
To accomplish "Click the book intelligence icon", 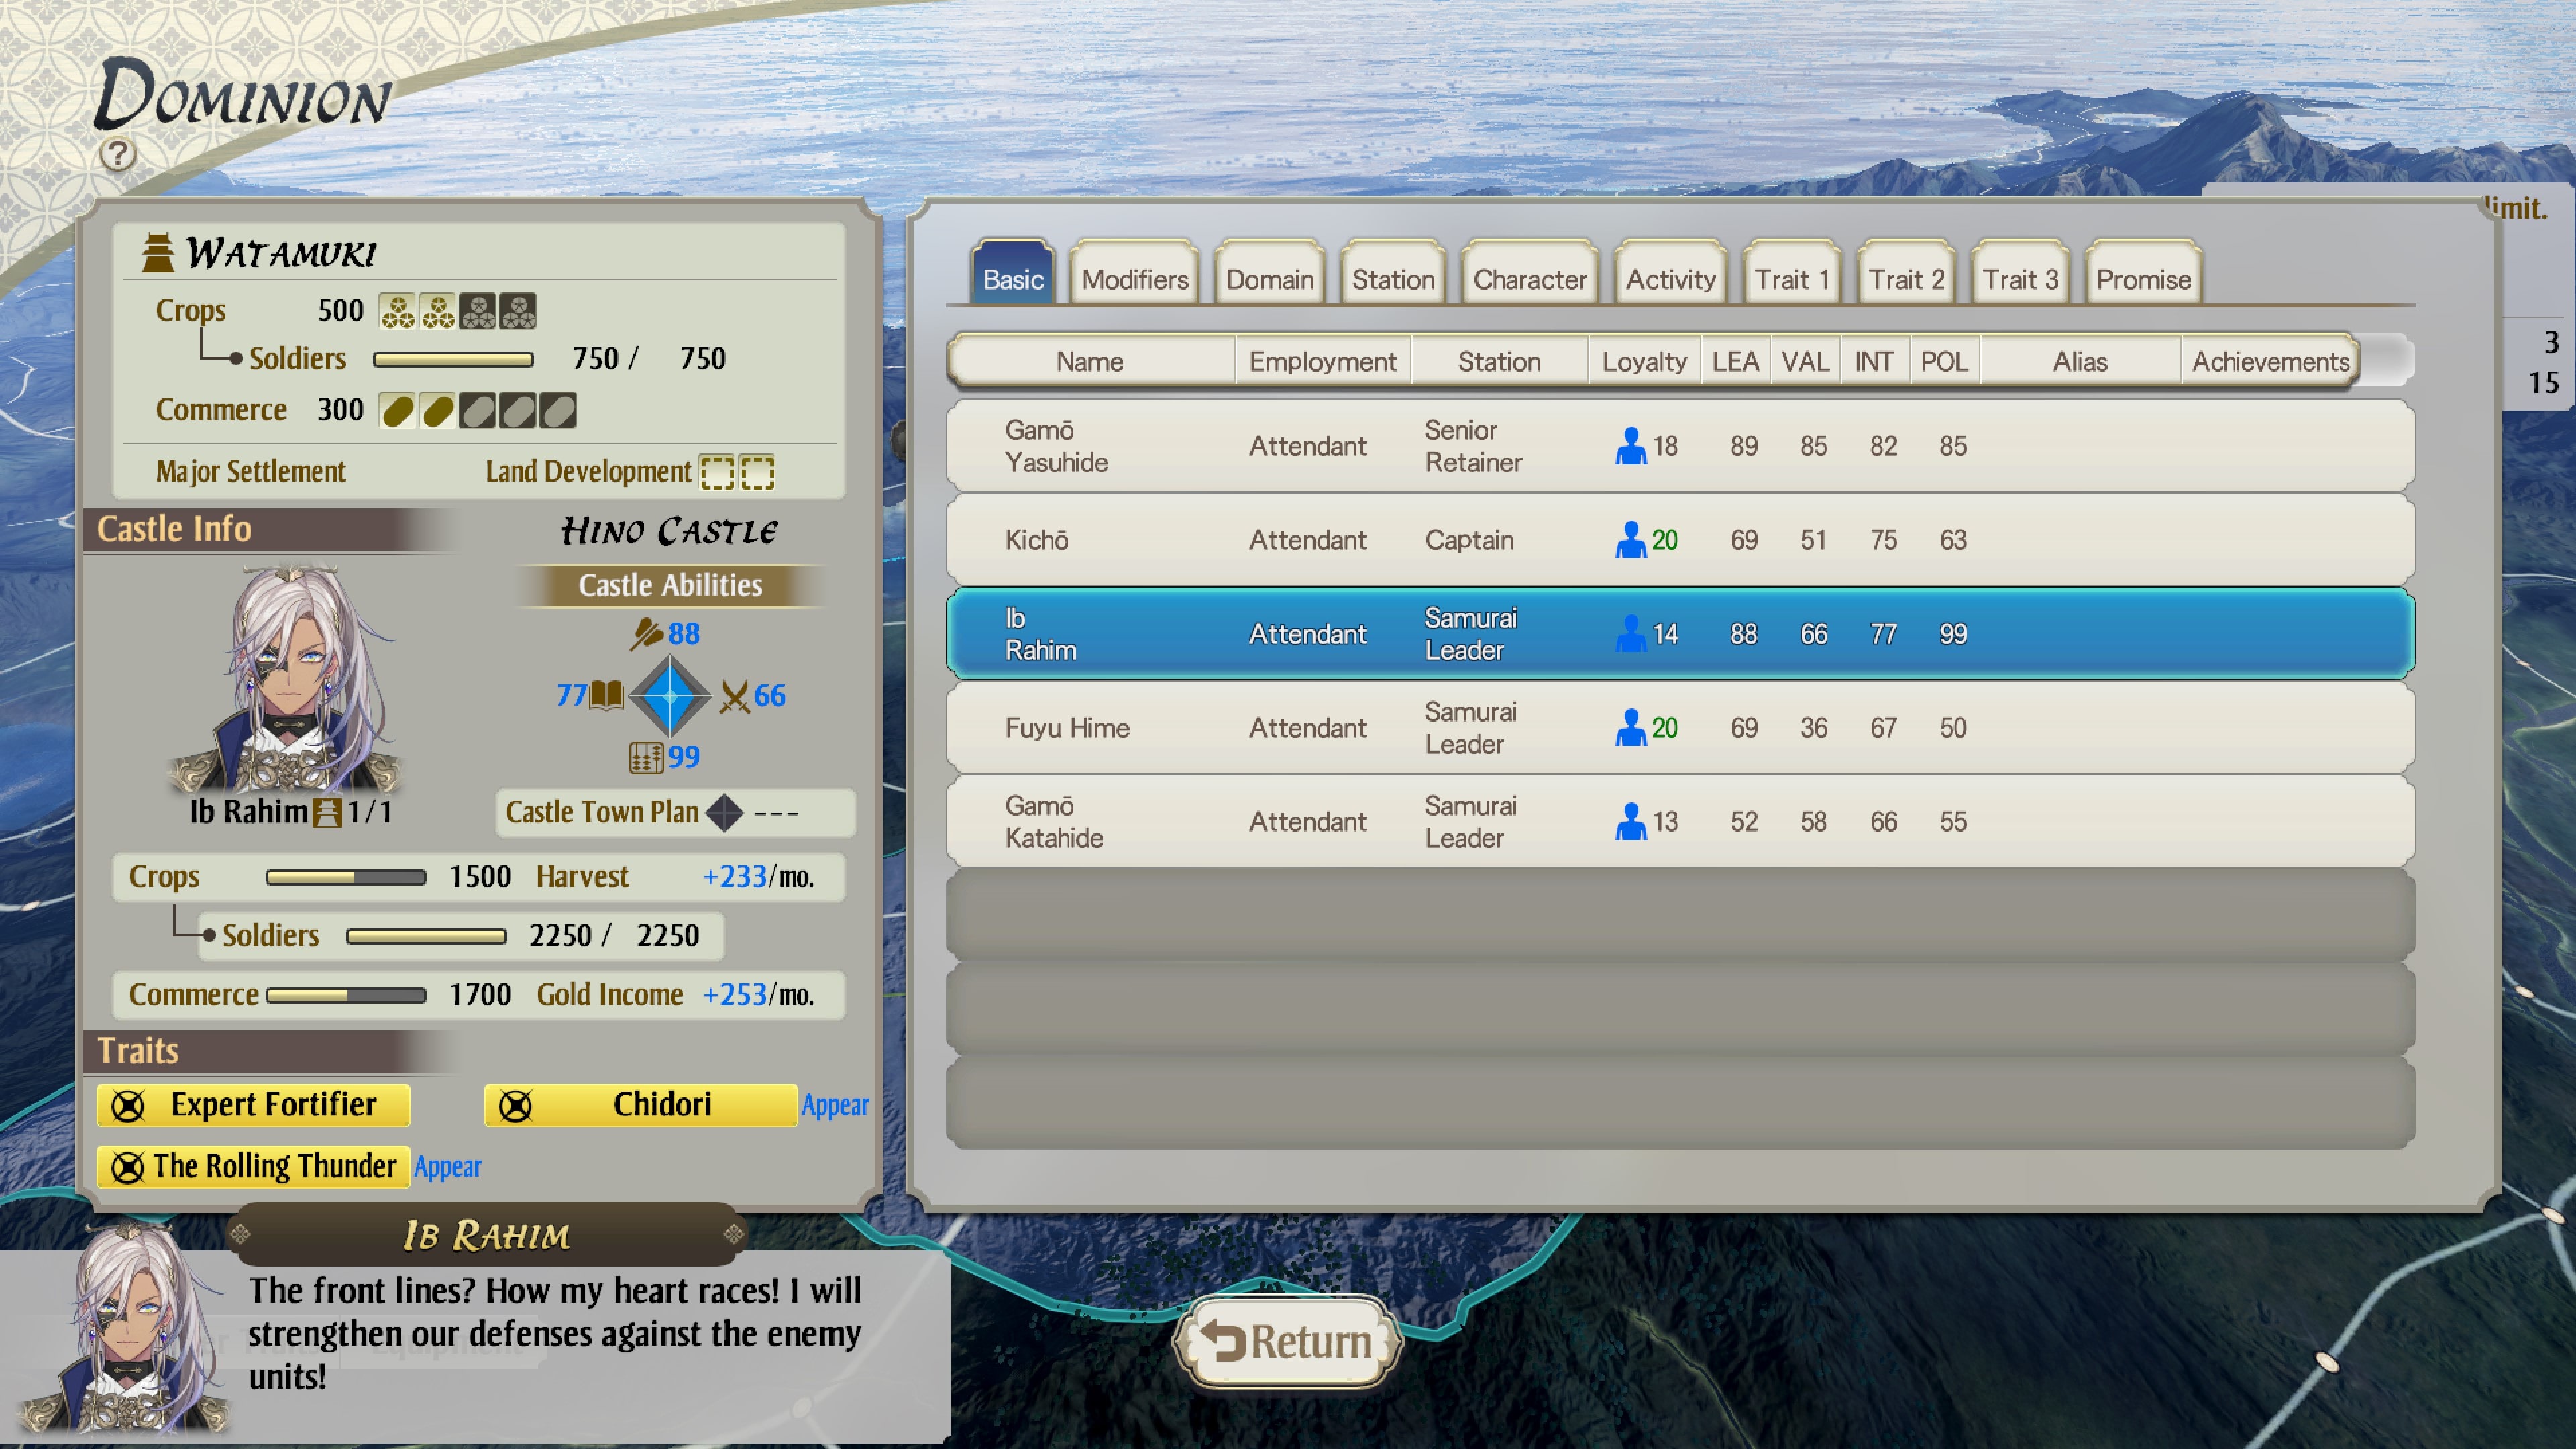I will pos(607,694).
